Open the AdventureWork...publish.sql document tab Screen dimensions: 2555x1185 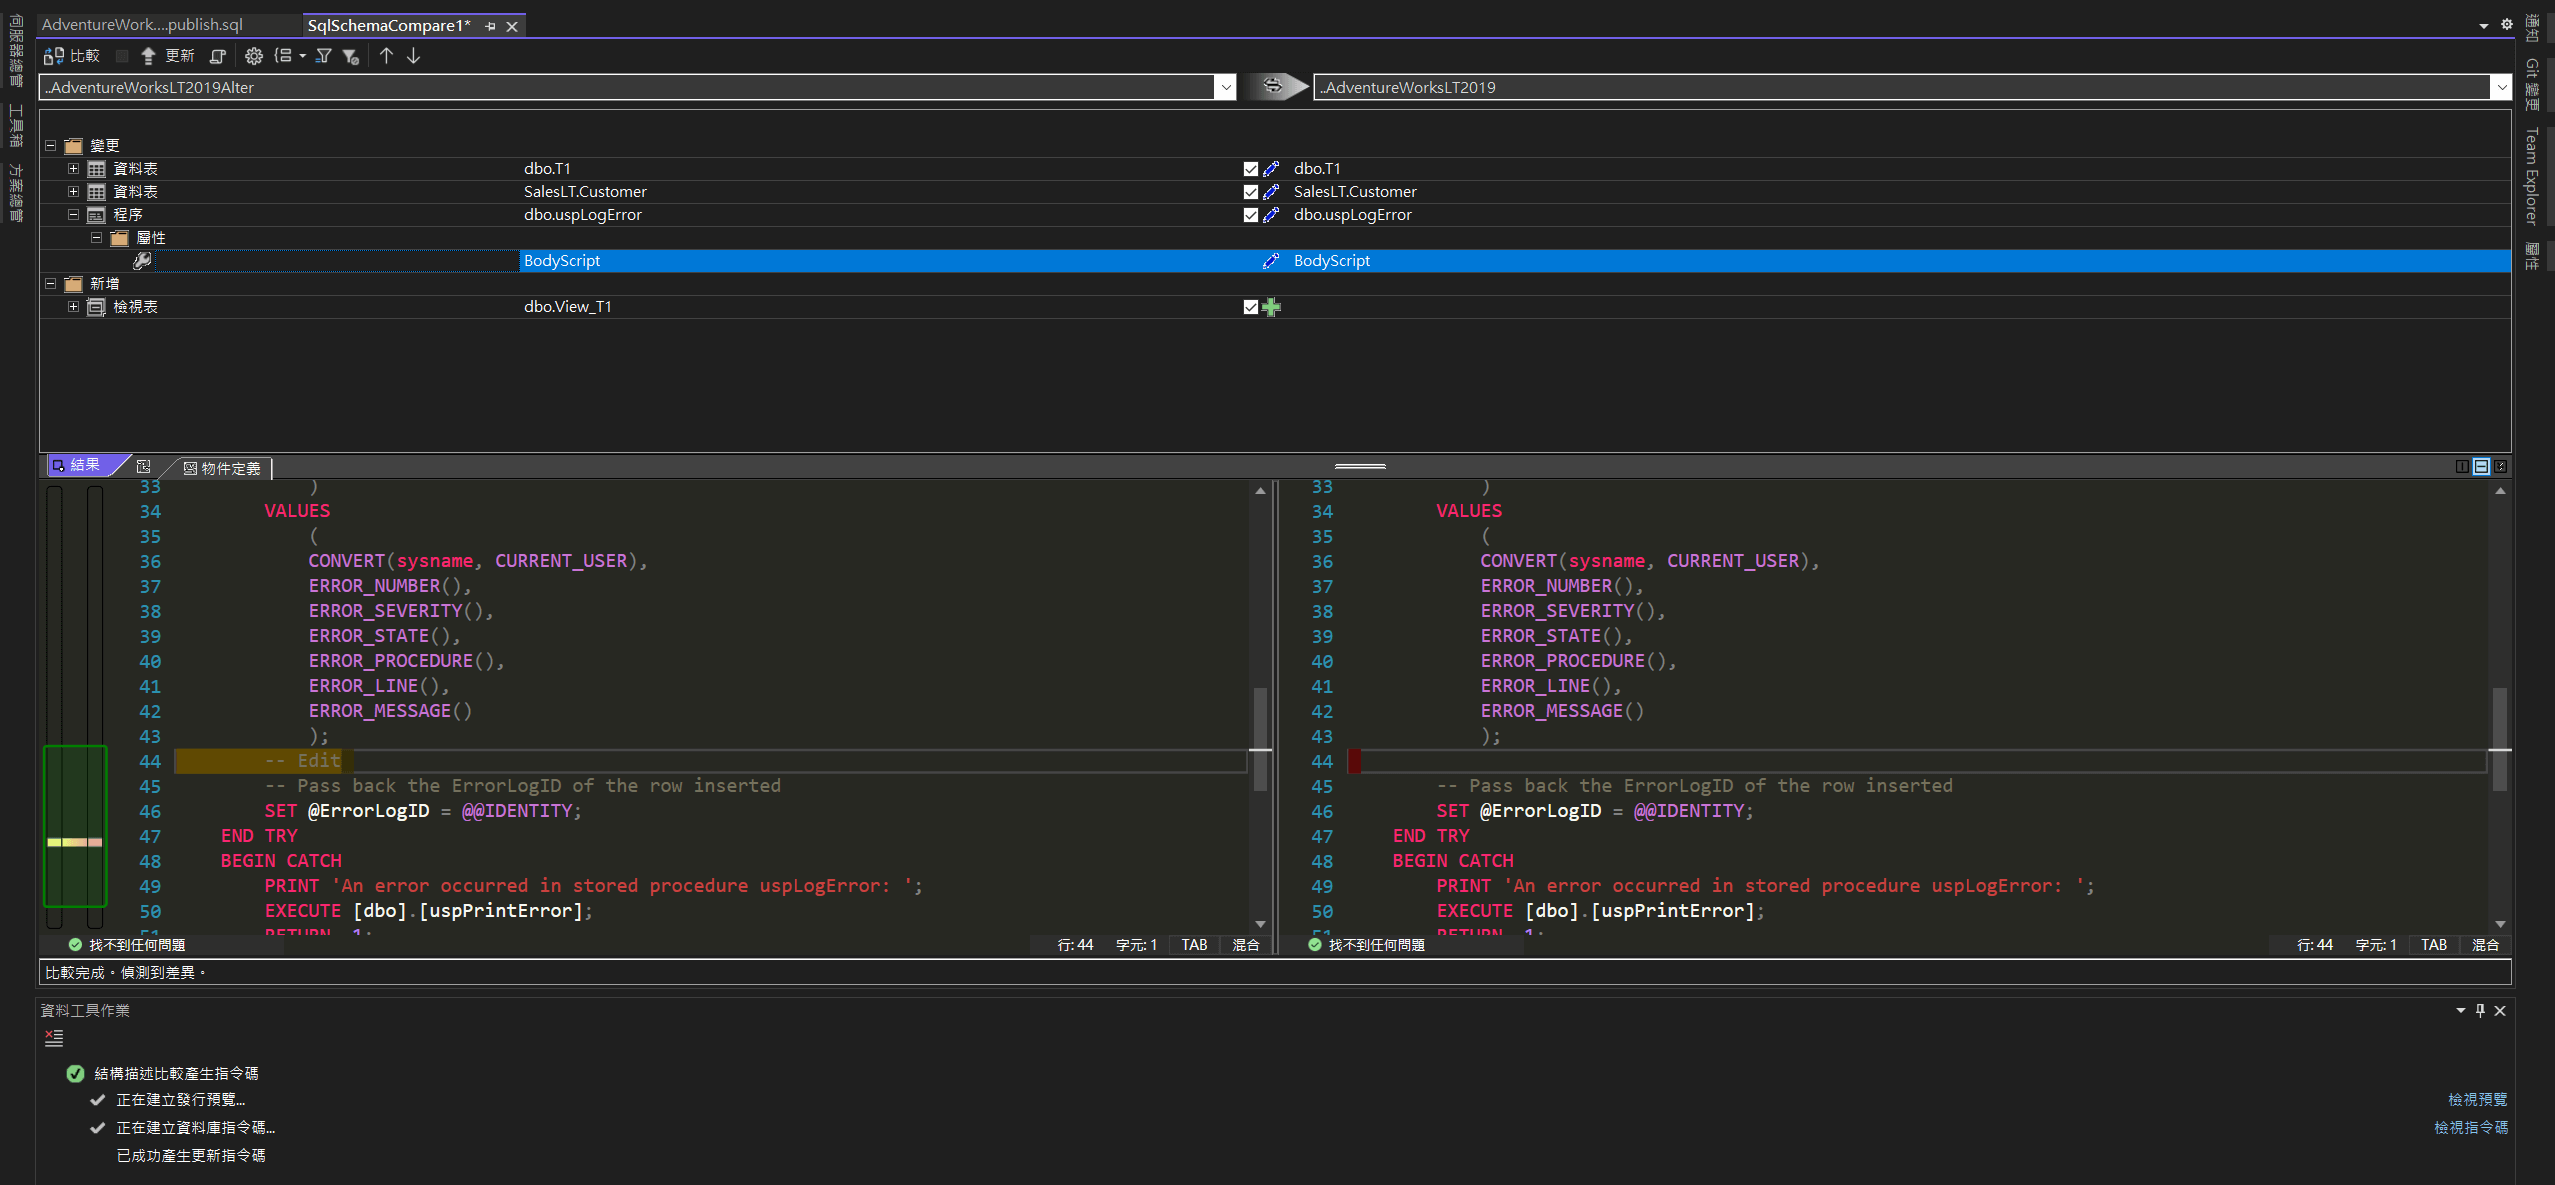[143, 24]
